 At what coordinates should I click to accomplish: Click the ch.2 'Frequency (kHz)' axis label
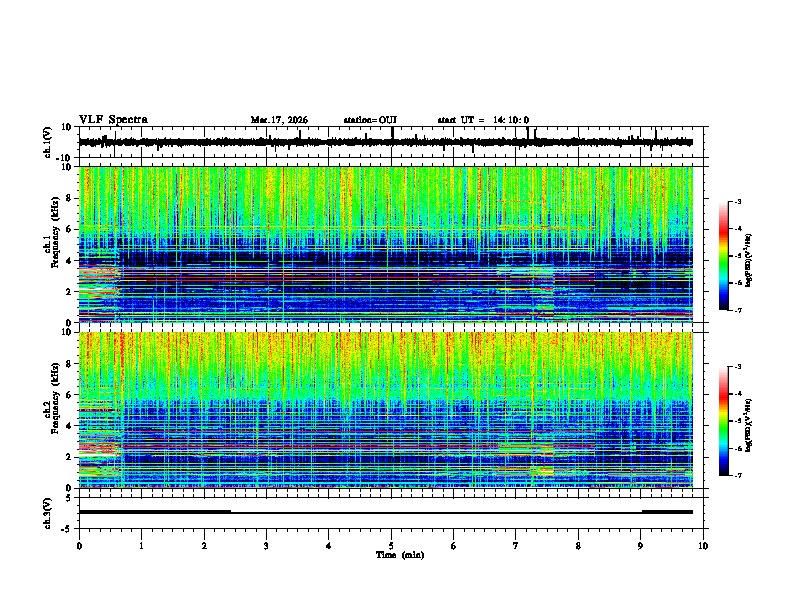pyautogui.click(x=54, y=400)
